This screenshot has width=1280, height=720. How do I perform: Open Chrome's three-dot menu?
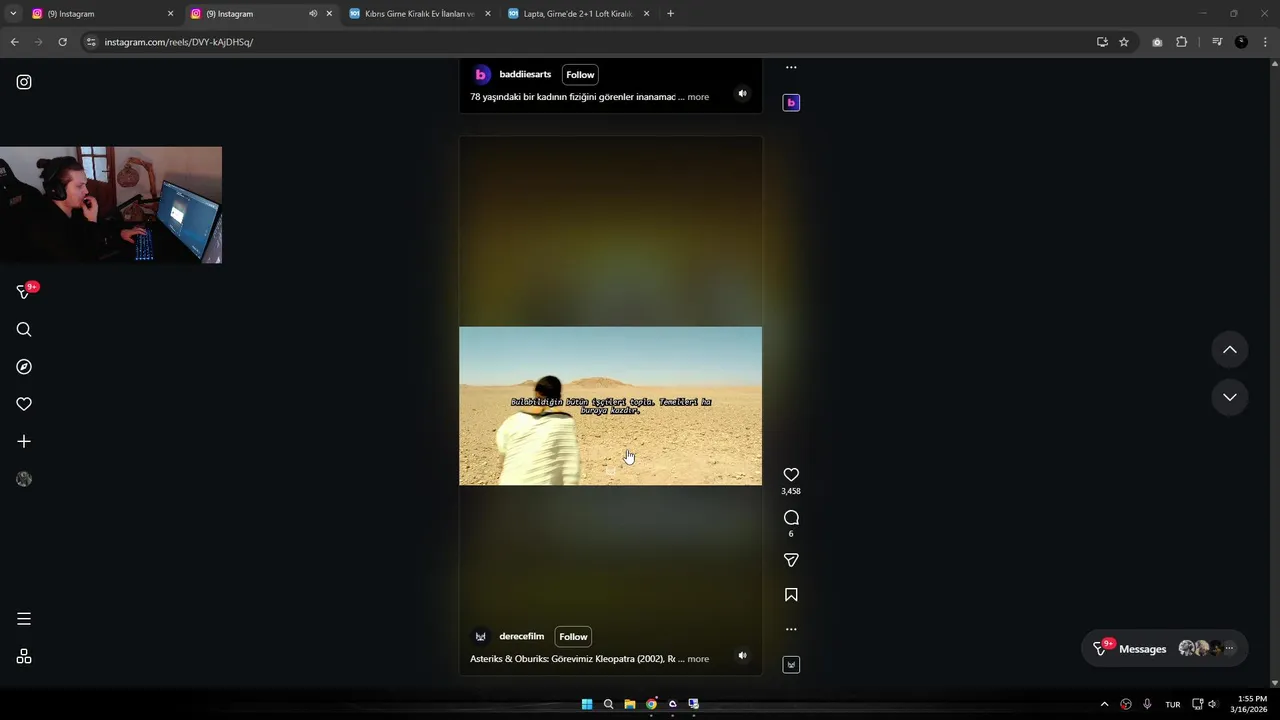tap(1266, 42)
